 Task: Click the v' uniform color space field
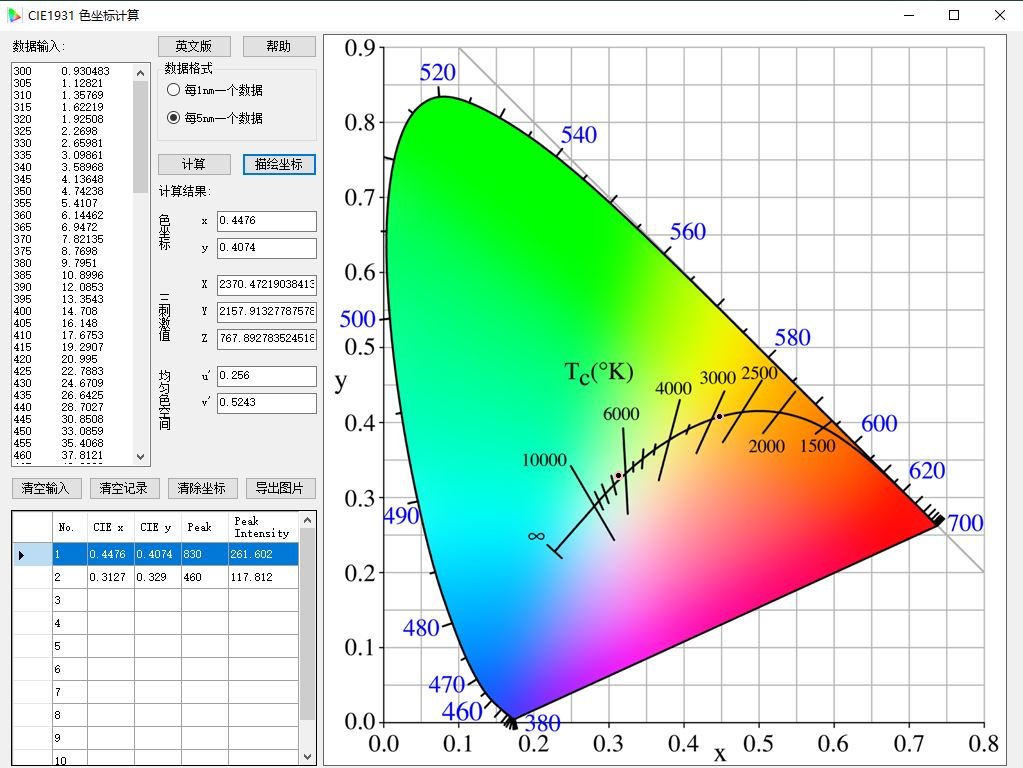tap(267, 403)
